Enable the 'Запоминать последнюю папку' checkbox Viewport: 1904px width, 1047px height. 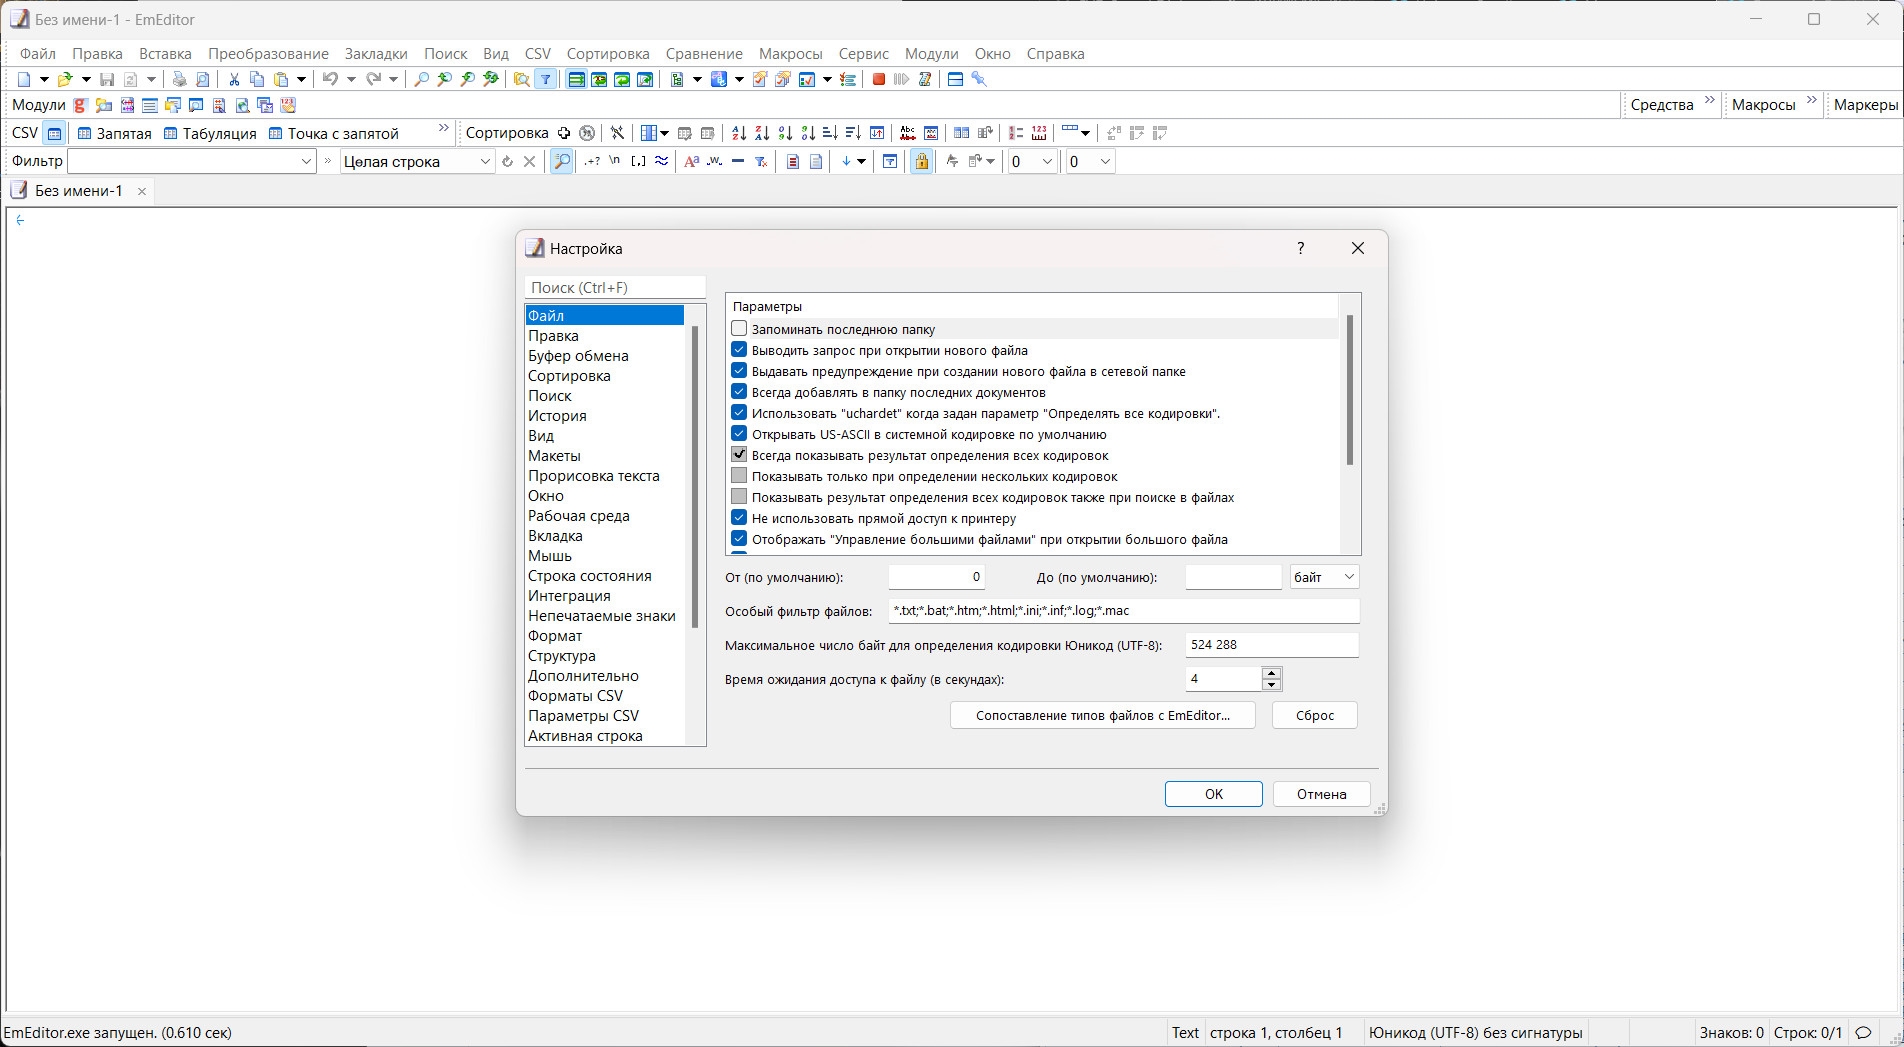click(x=739, y=328)
